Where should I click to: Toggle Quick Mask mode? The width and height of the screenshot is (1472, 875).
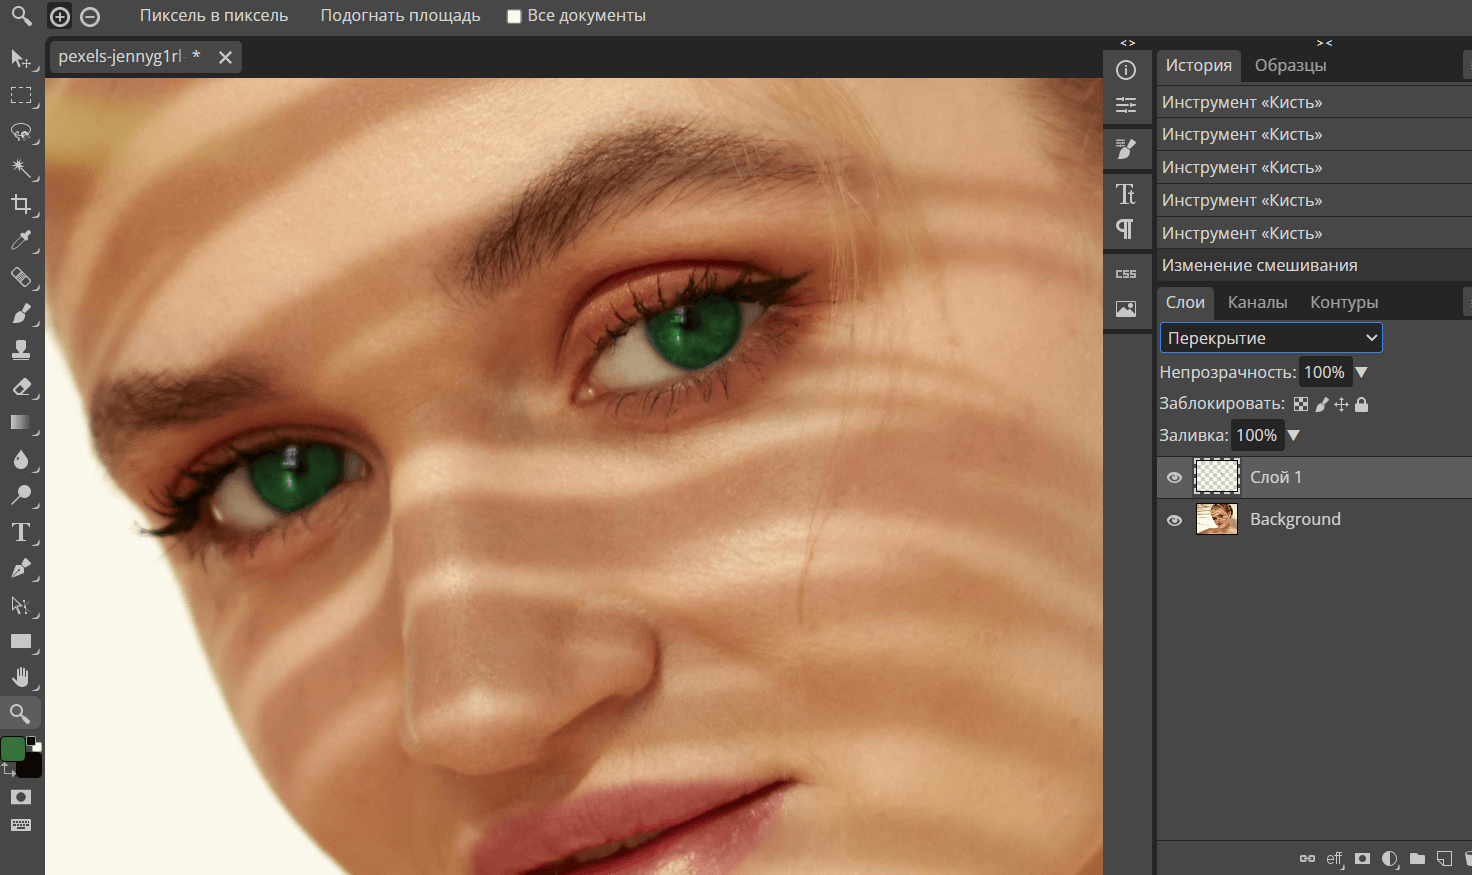[21, 797]
